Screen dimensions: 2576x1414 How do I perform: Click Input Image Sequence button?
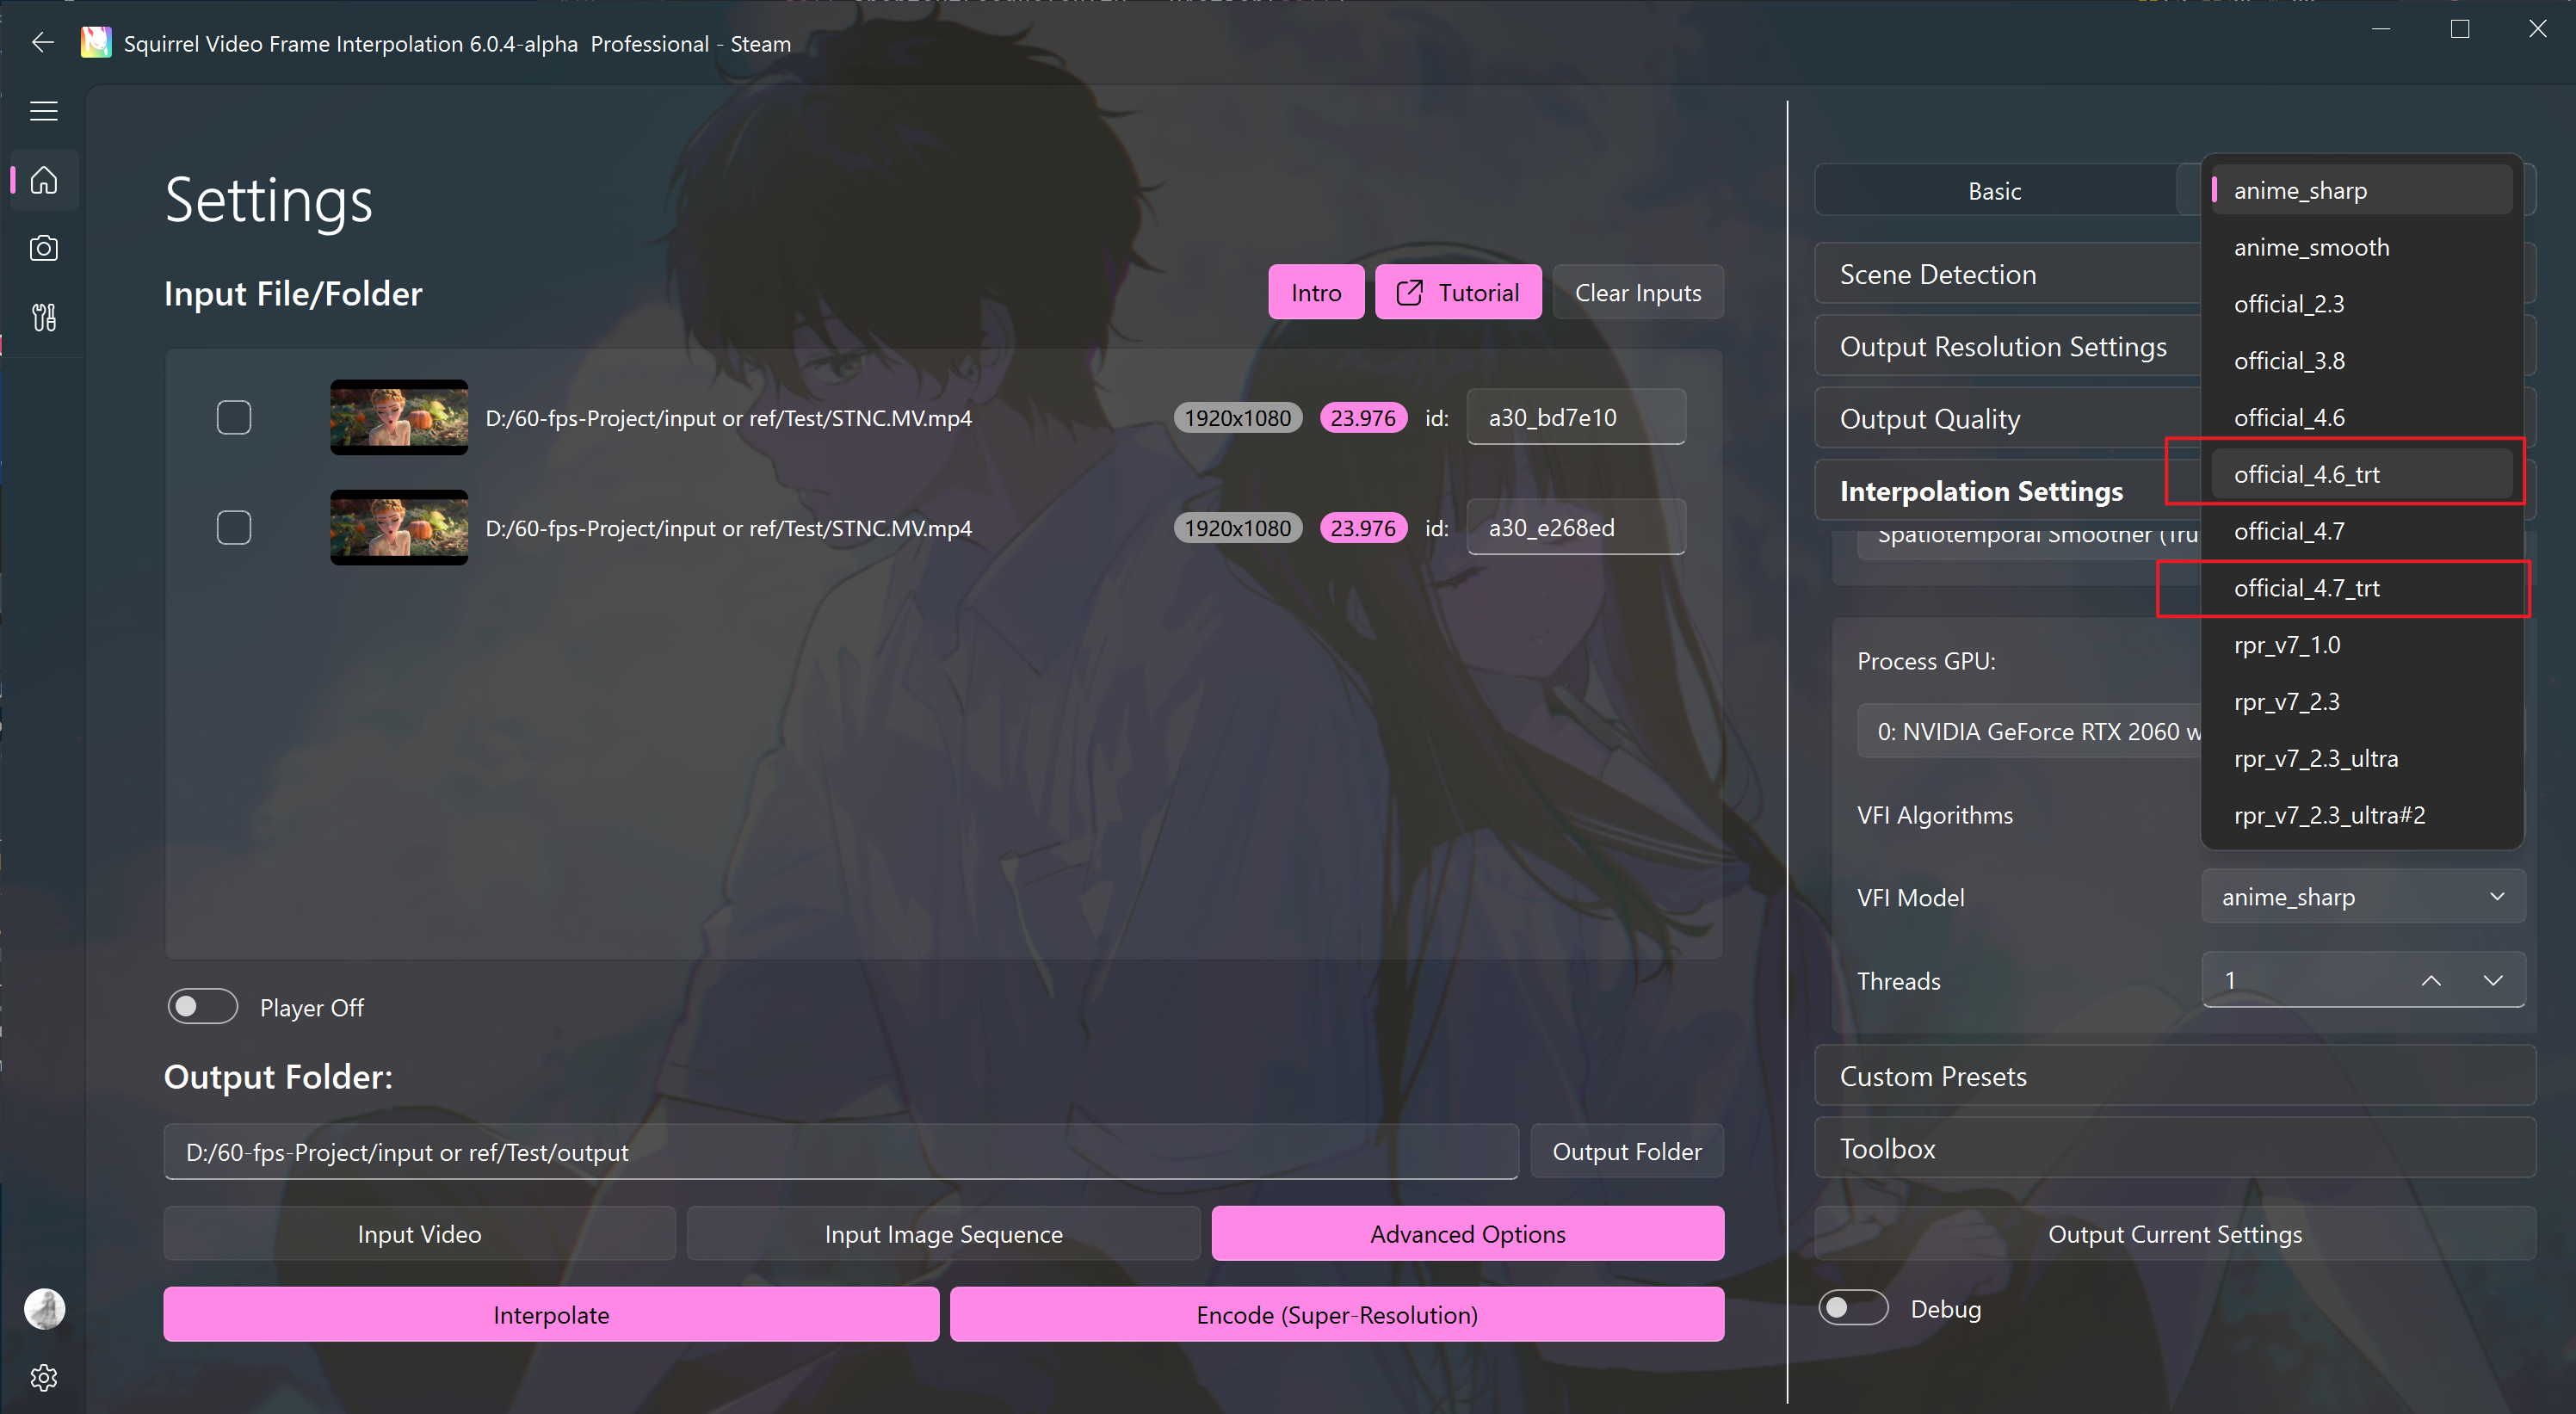pyautogui.click(x=944, y=1233)
